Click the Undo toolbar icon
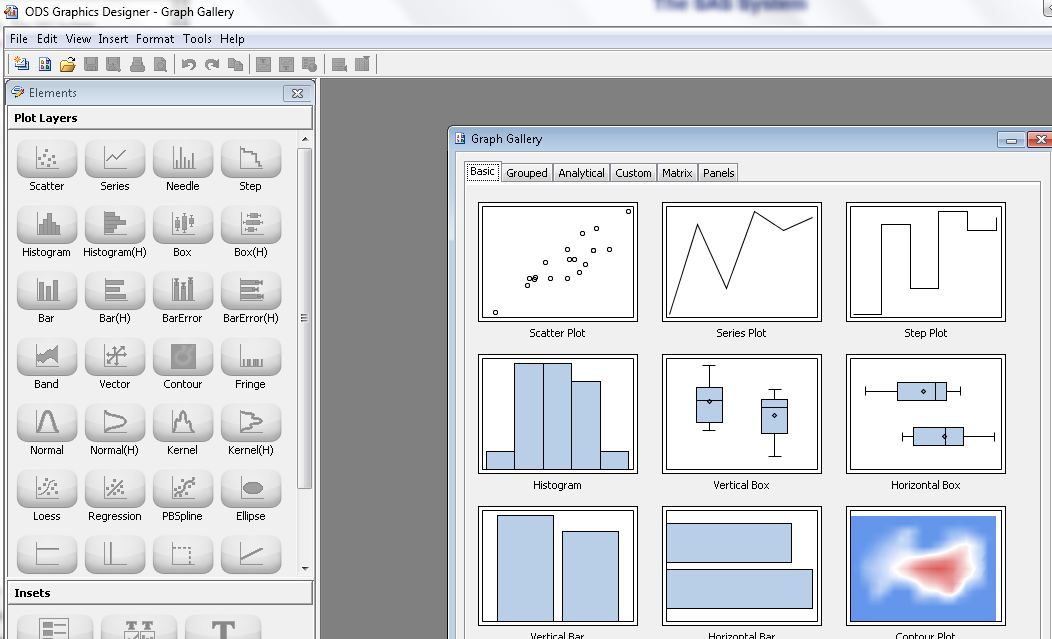The height and width of the screenshot is (639, 1052). click(189, 63)
